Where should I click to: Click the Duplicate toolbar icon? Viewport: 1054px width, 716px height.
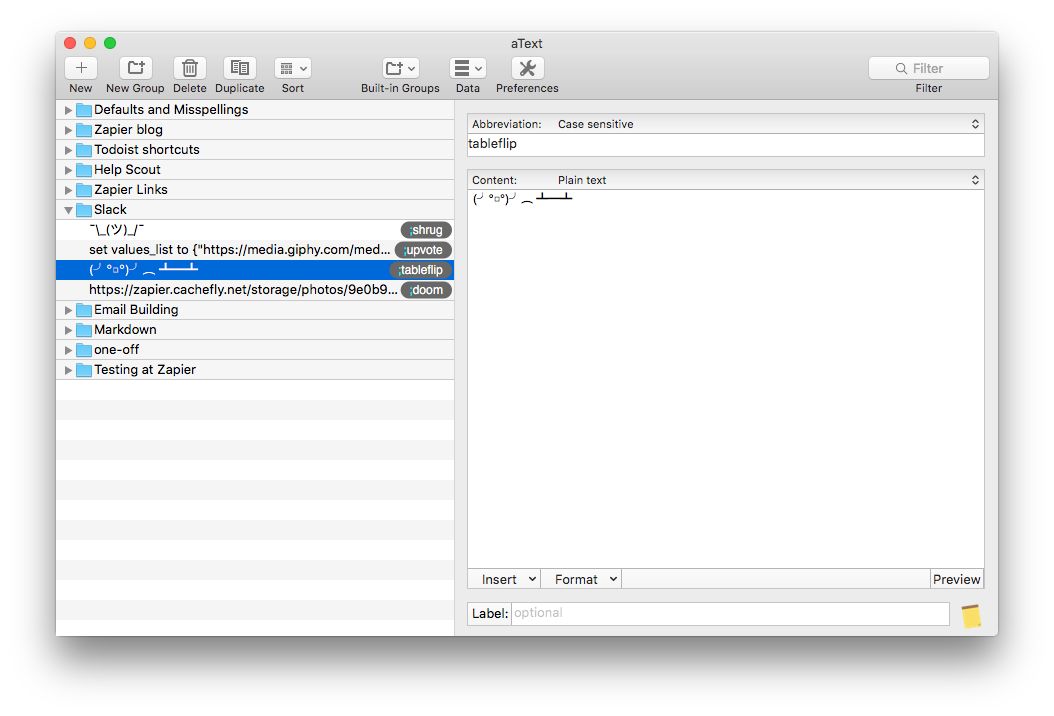[239, 68]
